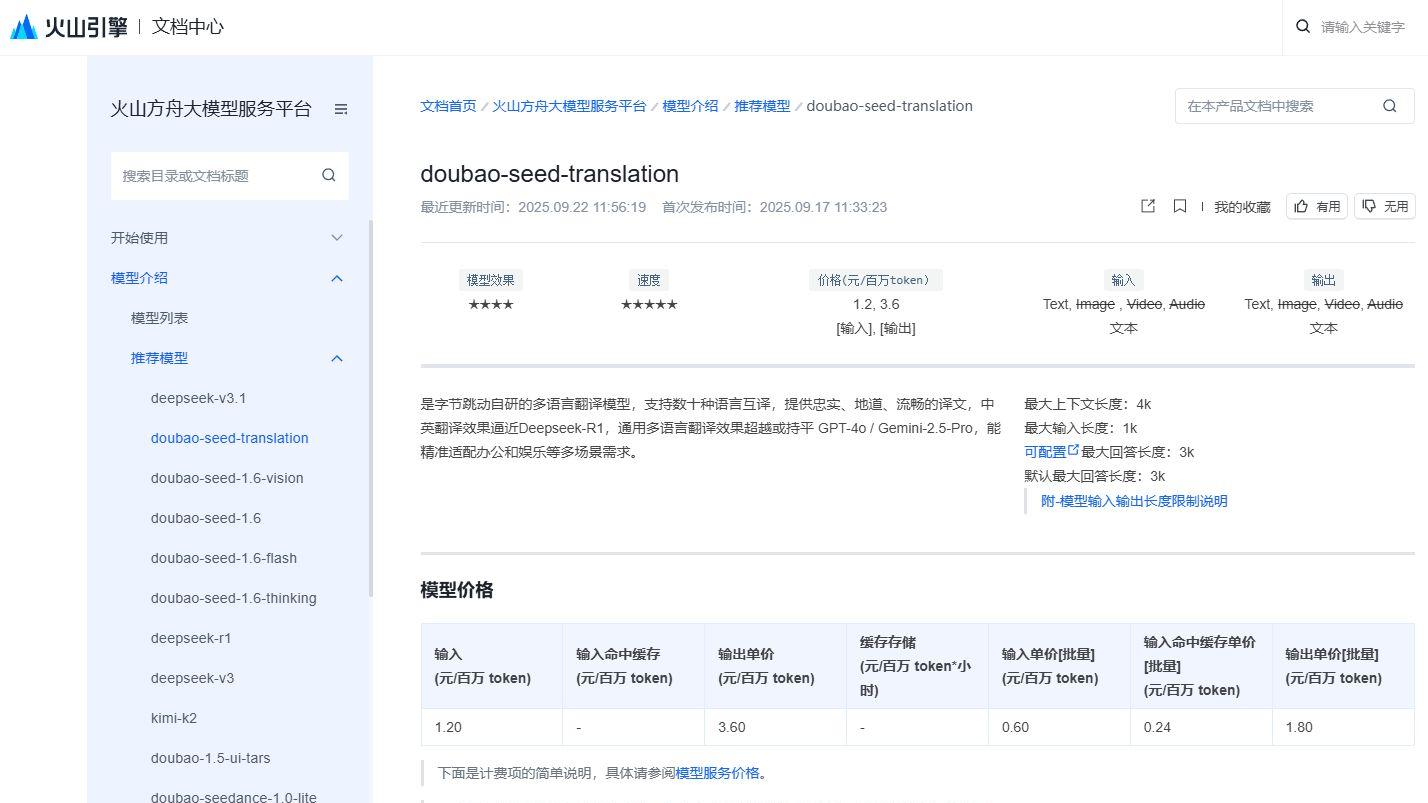Collapse the 模型介绍 section
1428x803 pixels.
click(x=337, y=278)
